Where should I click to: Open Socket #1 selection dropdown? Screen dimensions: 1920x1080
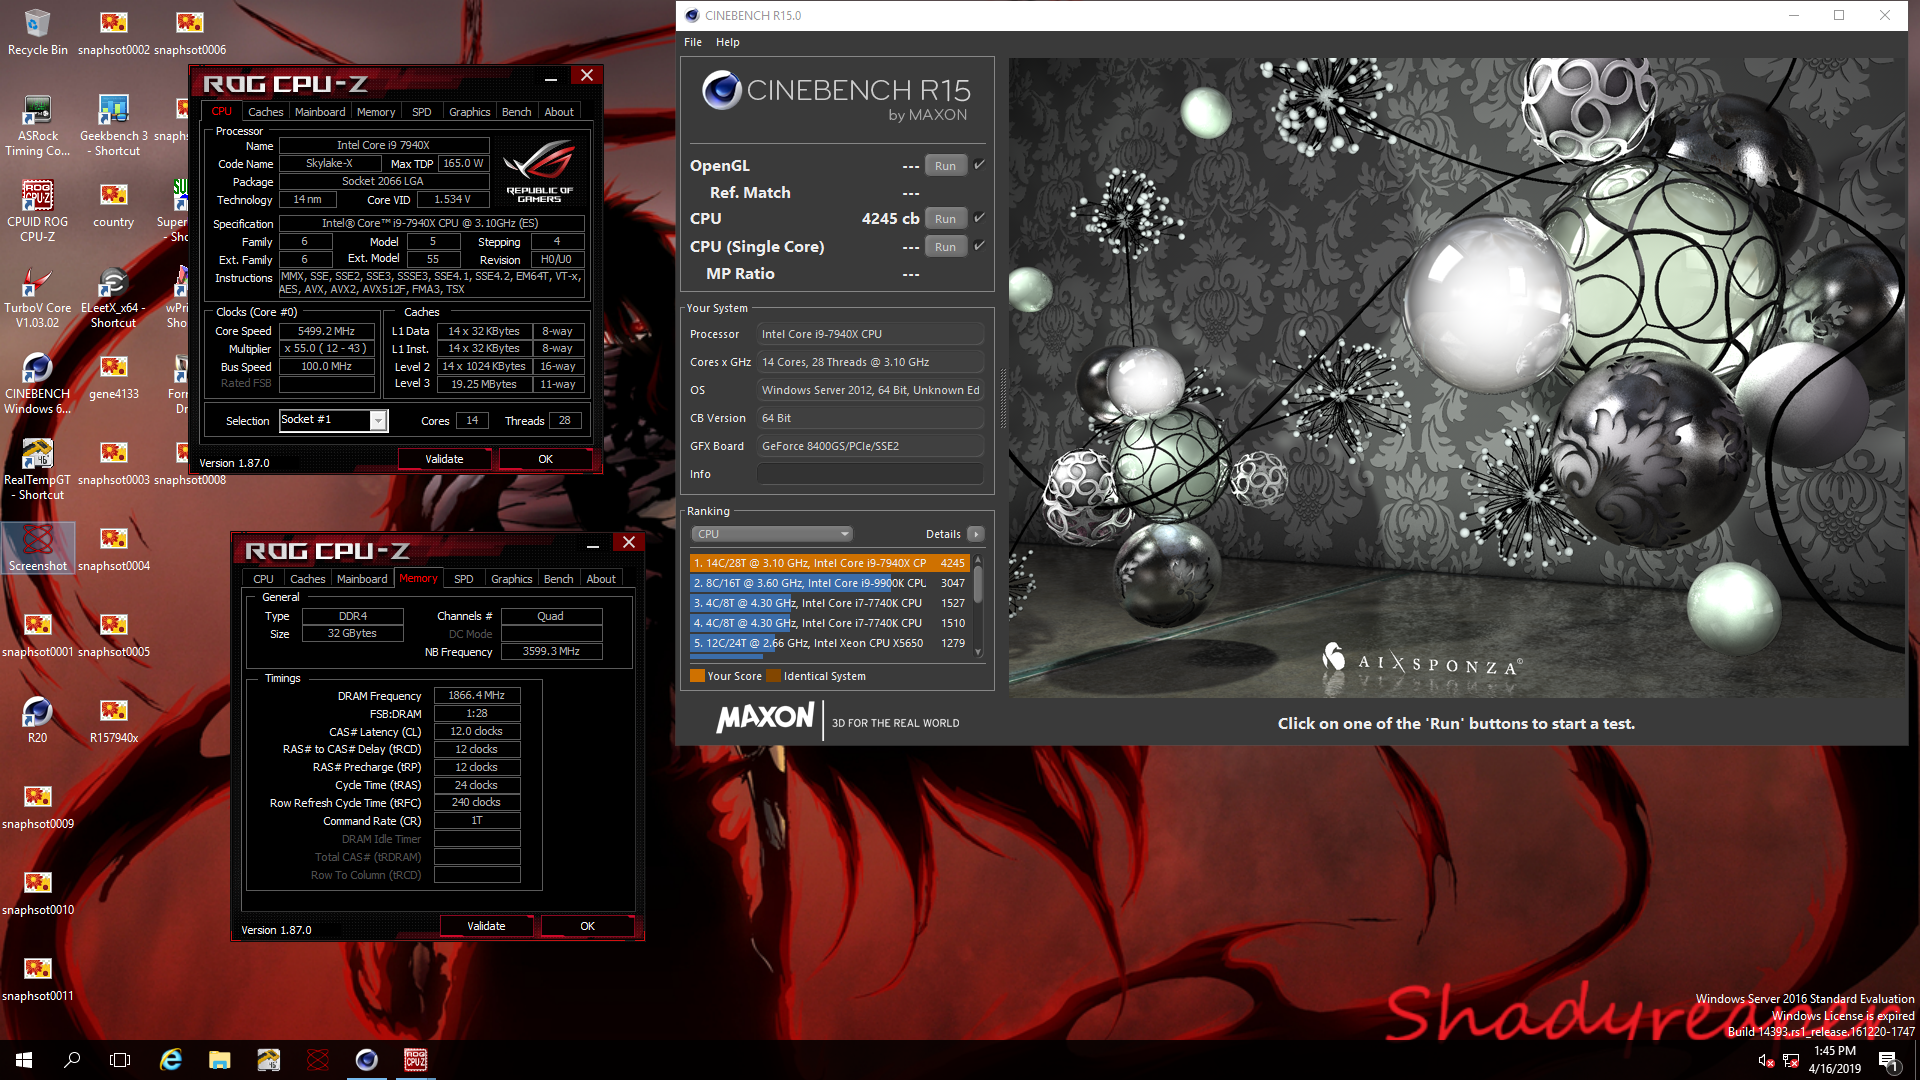[x=333, y=420]
